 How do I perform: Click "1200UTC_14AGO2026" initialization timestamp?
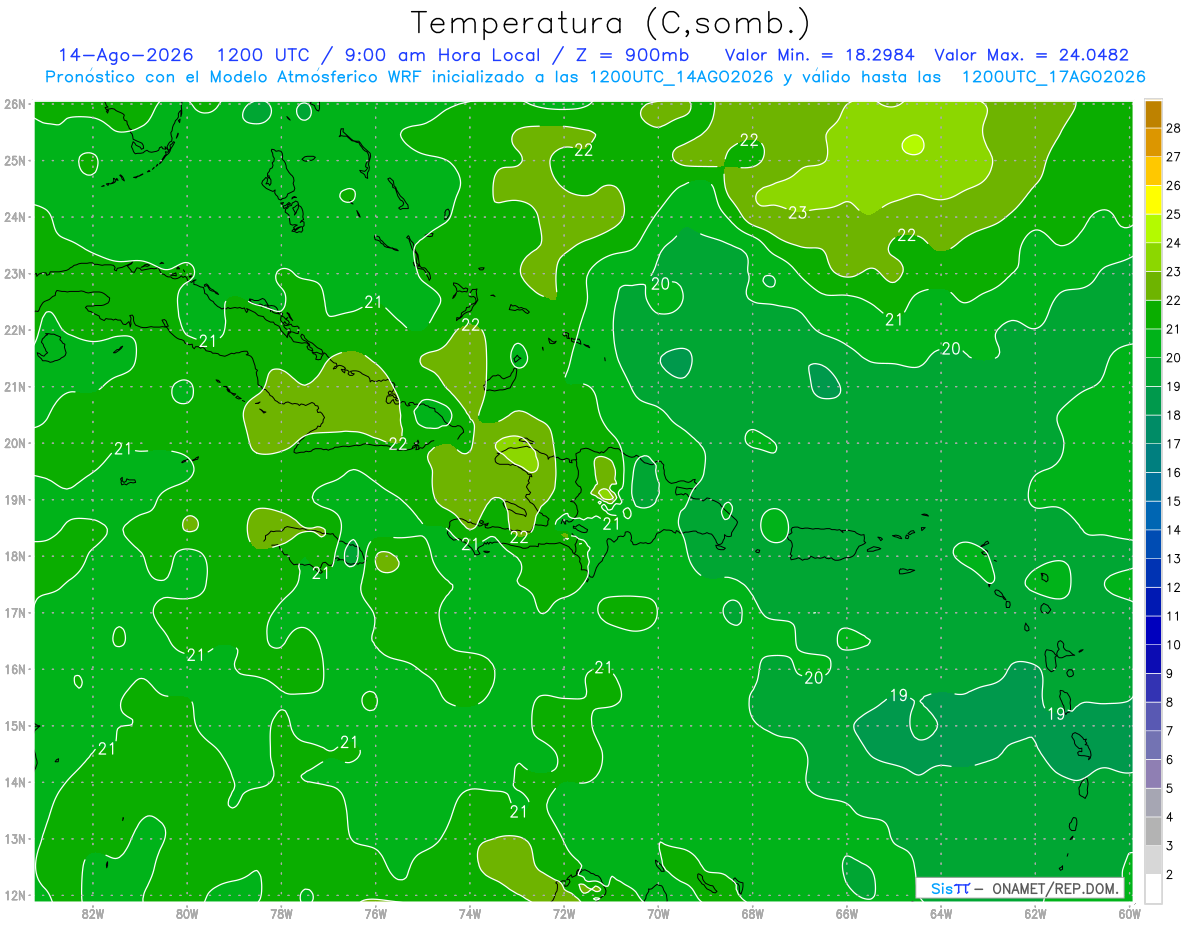point(680,77)
